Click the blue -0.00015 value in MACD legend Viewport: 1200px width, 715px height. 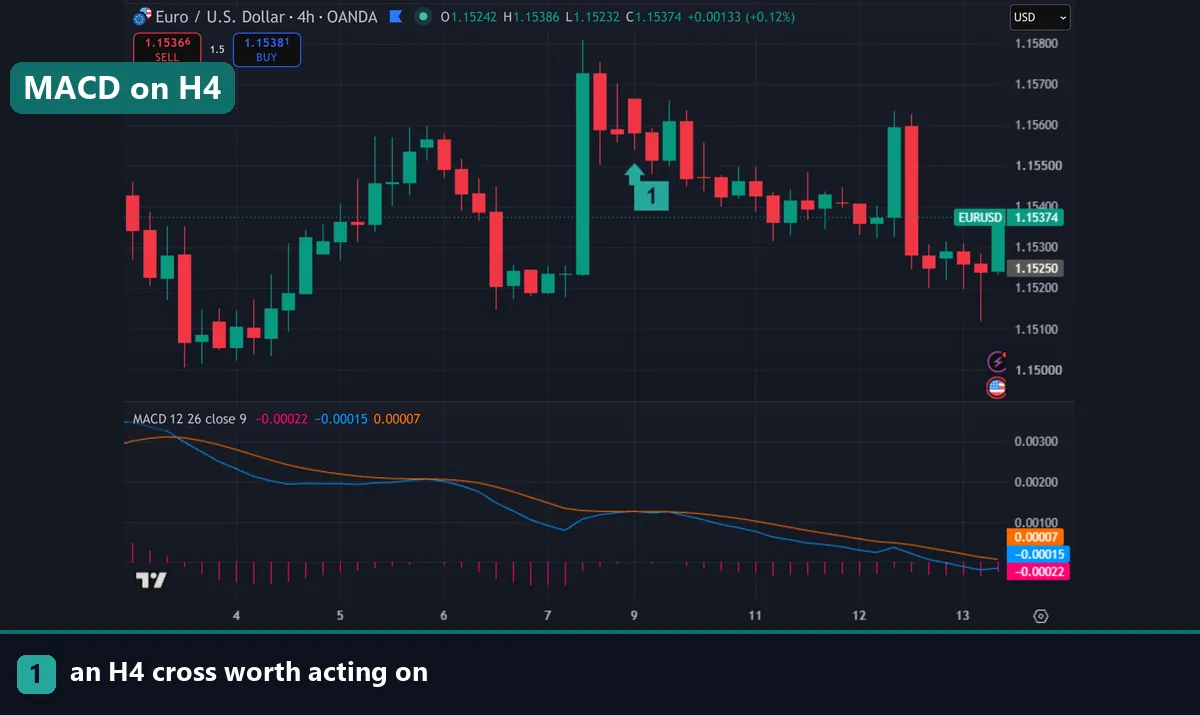(x=343, y=419)
